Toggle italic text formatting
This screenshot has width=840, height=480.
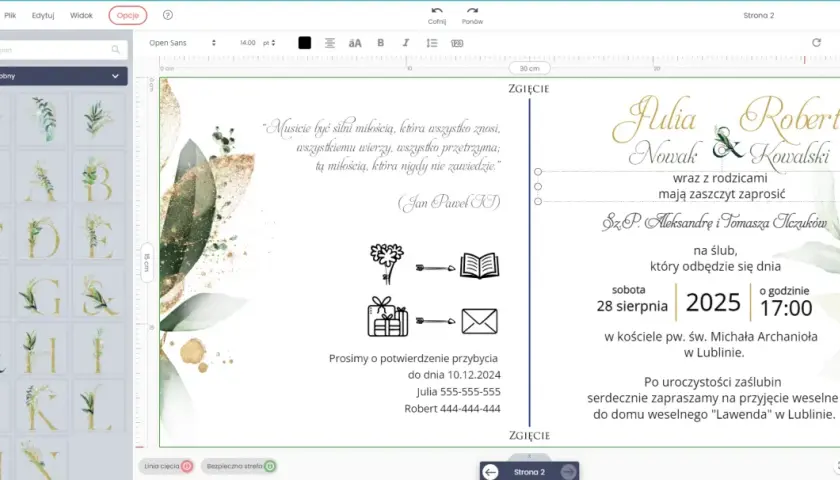pyautogui.click(x=406, y=43)
